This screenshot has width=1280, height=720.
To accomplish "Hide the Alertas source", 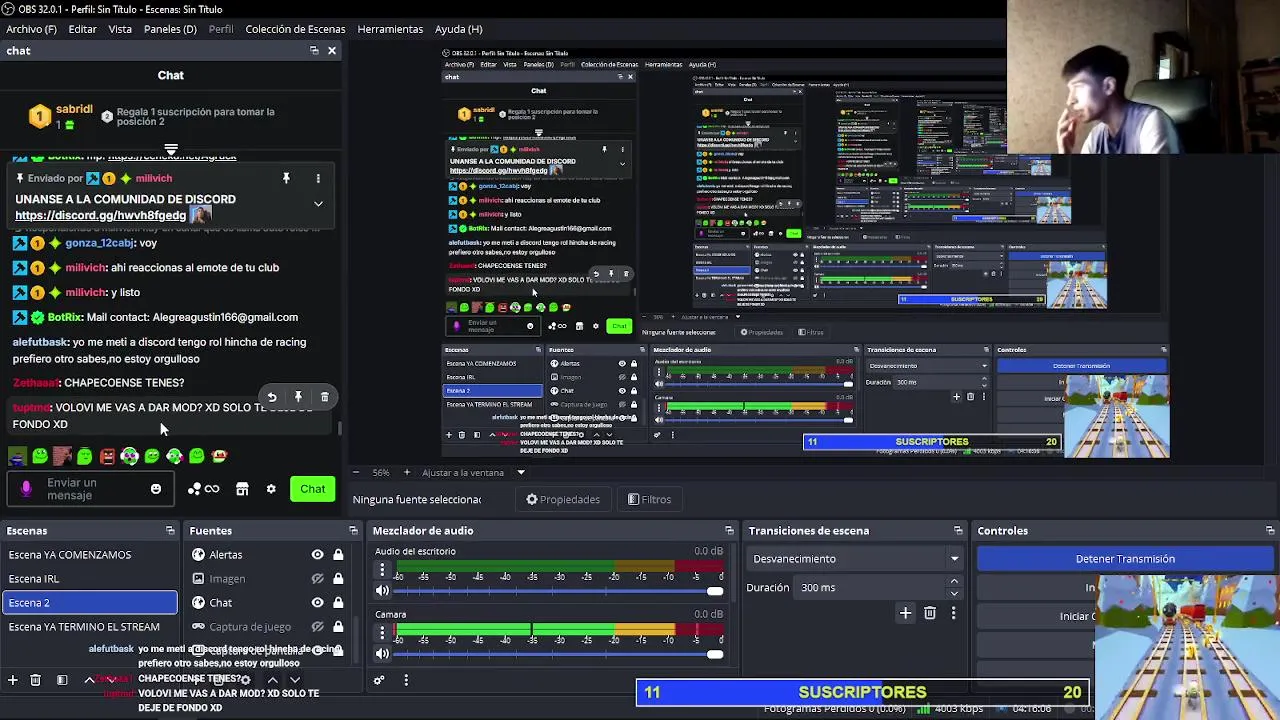I will coord(318,555).
